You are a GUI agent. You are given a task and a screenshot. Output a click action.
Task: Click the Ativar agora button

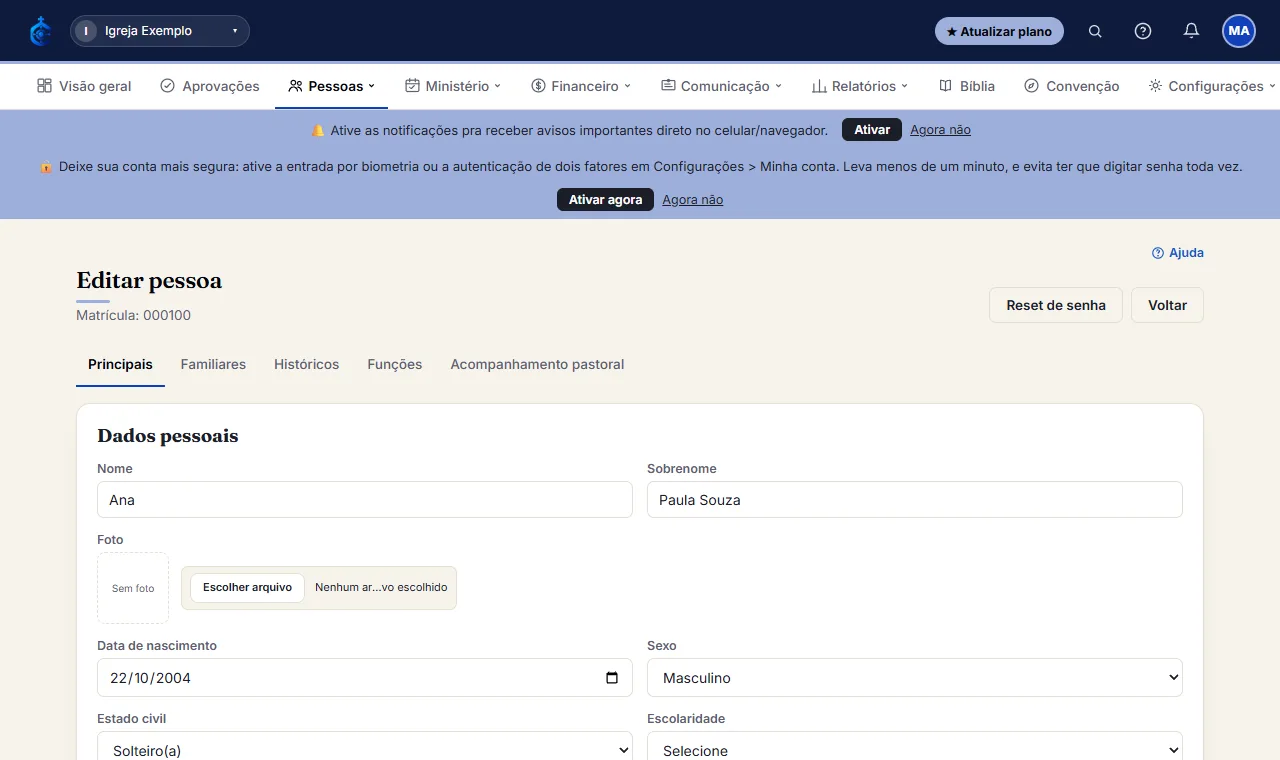click(605, 200)
